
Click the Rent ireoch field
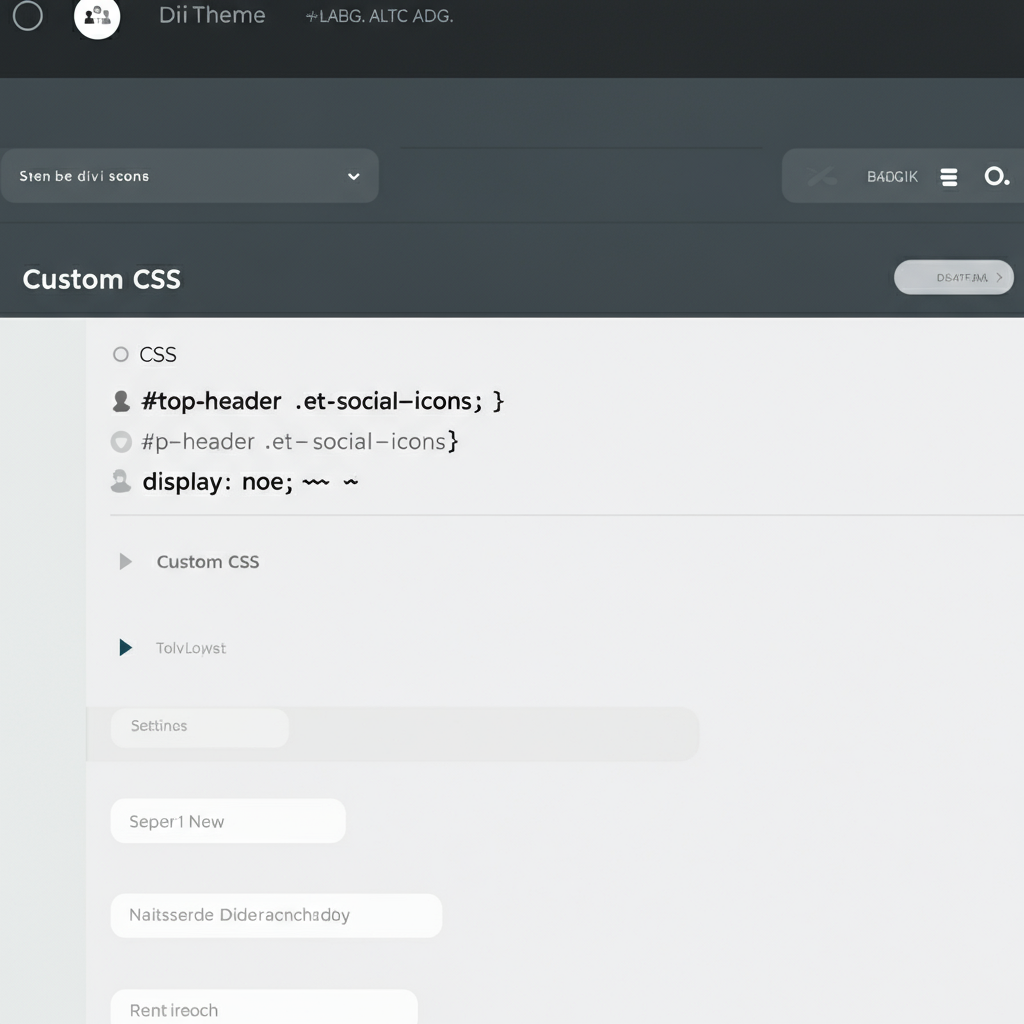pyautogui.click(x=264, y=1008)
